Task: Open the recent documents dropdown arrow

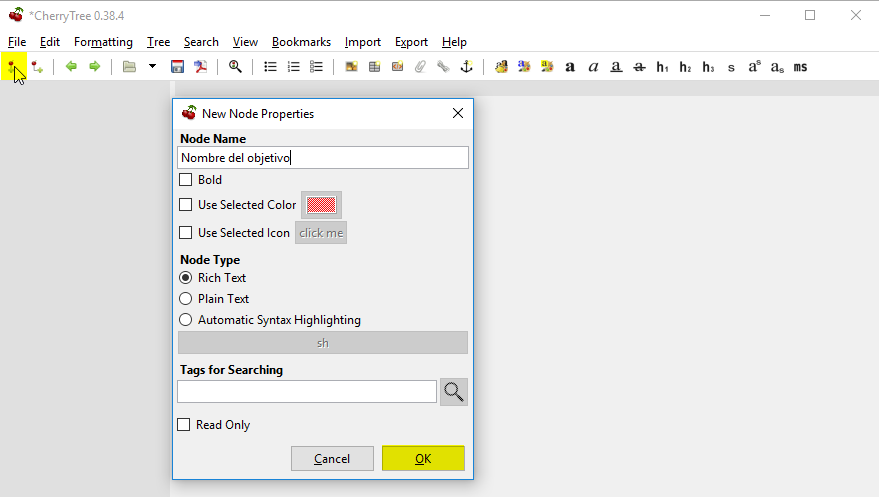Action: (152, 67)
